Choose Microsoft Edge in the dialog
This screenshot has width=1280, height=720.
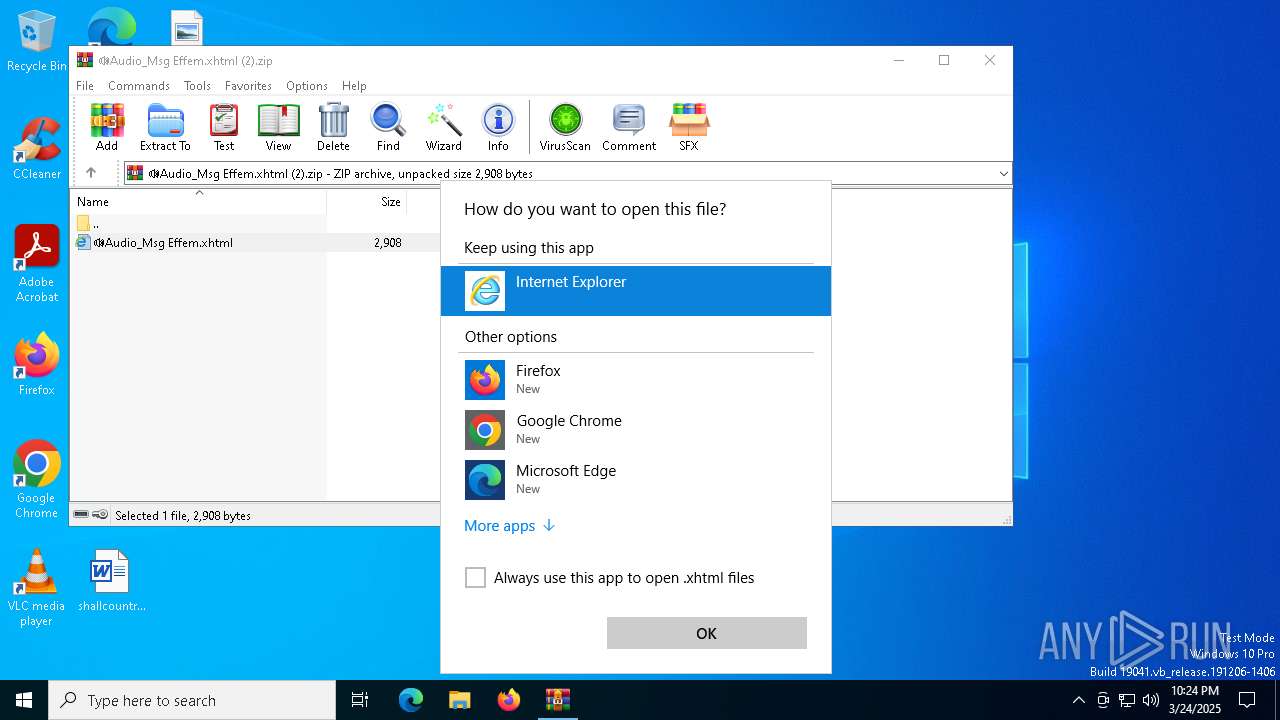click(636, 479)
